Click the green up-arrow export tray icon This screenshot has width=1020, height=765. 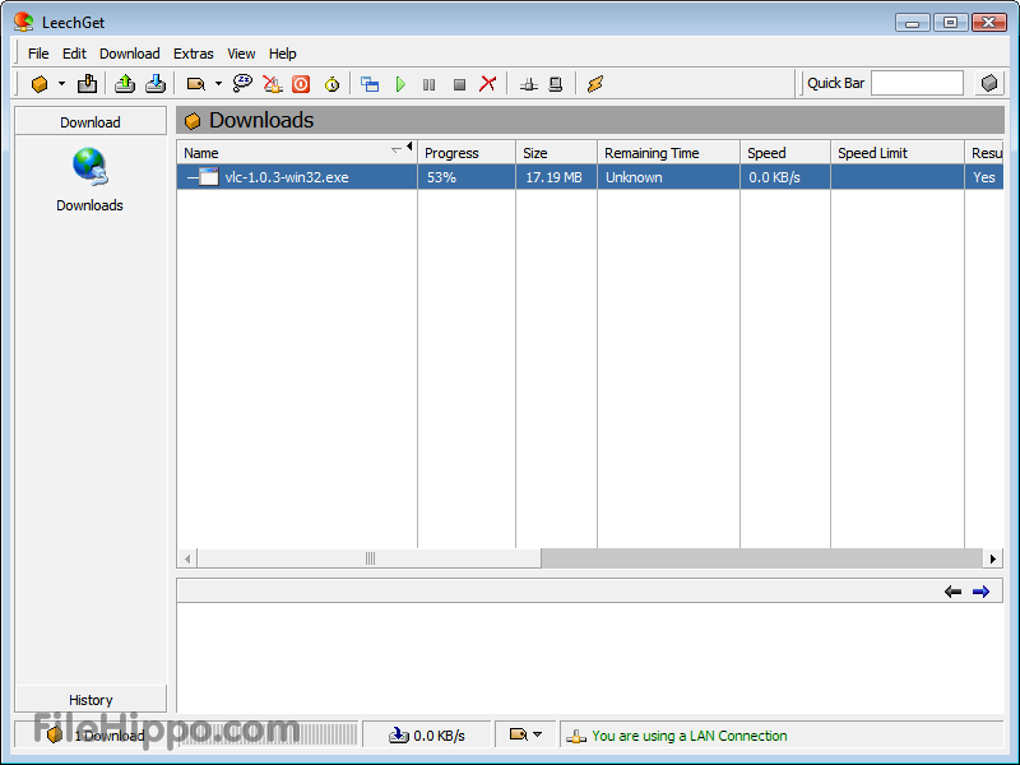pos(124,84)
